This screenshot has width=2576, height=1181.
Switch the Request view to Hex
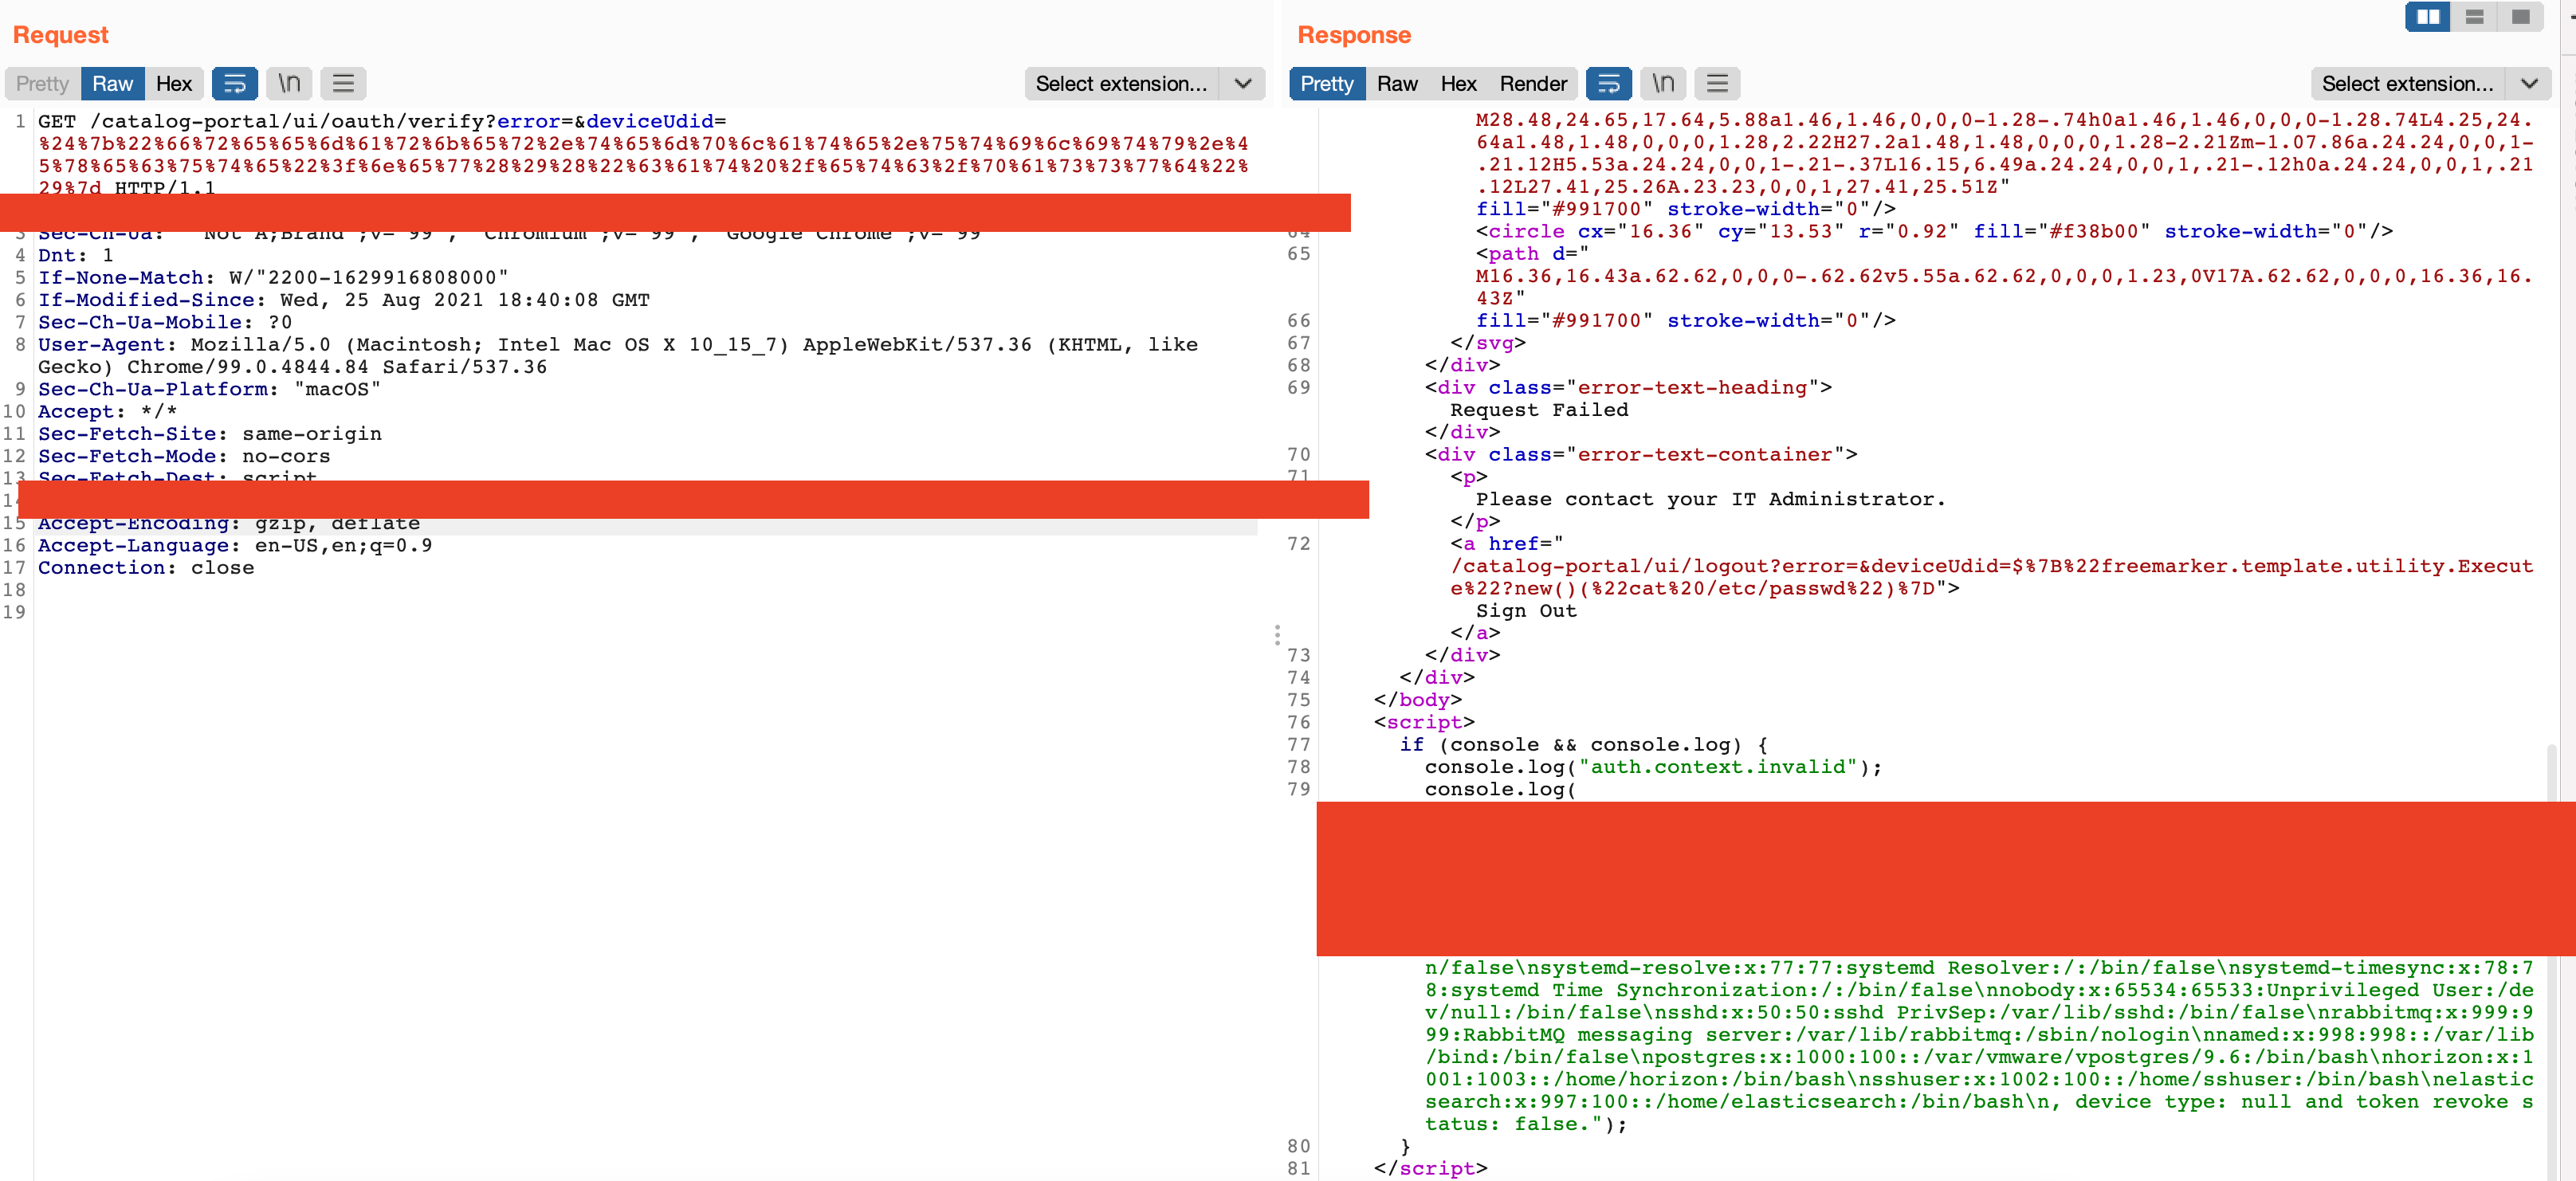(x=174, y=84)
